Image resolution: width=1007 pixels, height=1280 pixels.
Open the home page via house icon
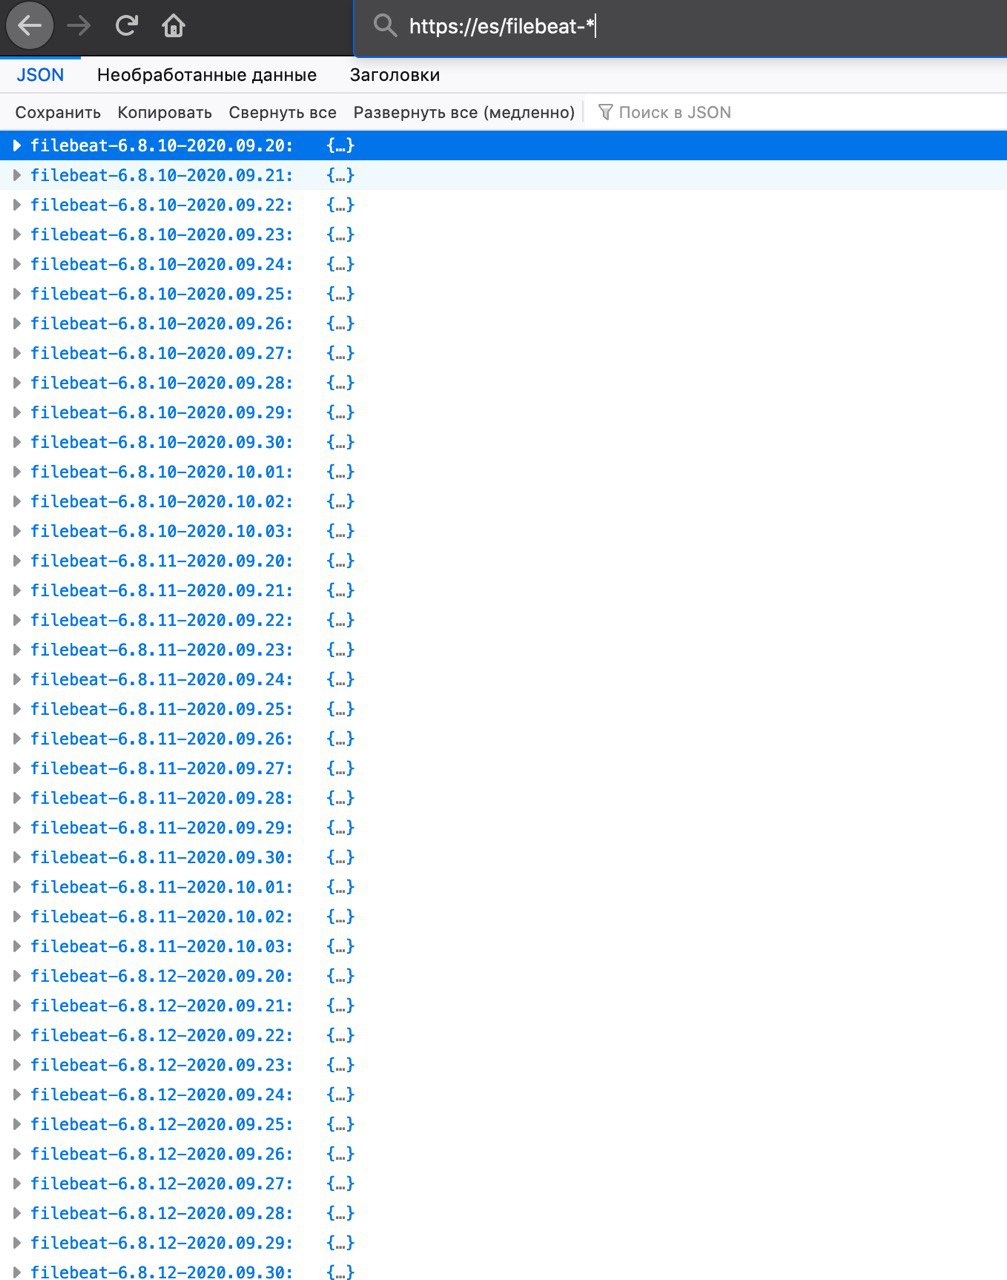coord(174,26)
